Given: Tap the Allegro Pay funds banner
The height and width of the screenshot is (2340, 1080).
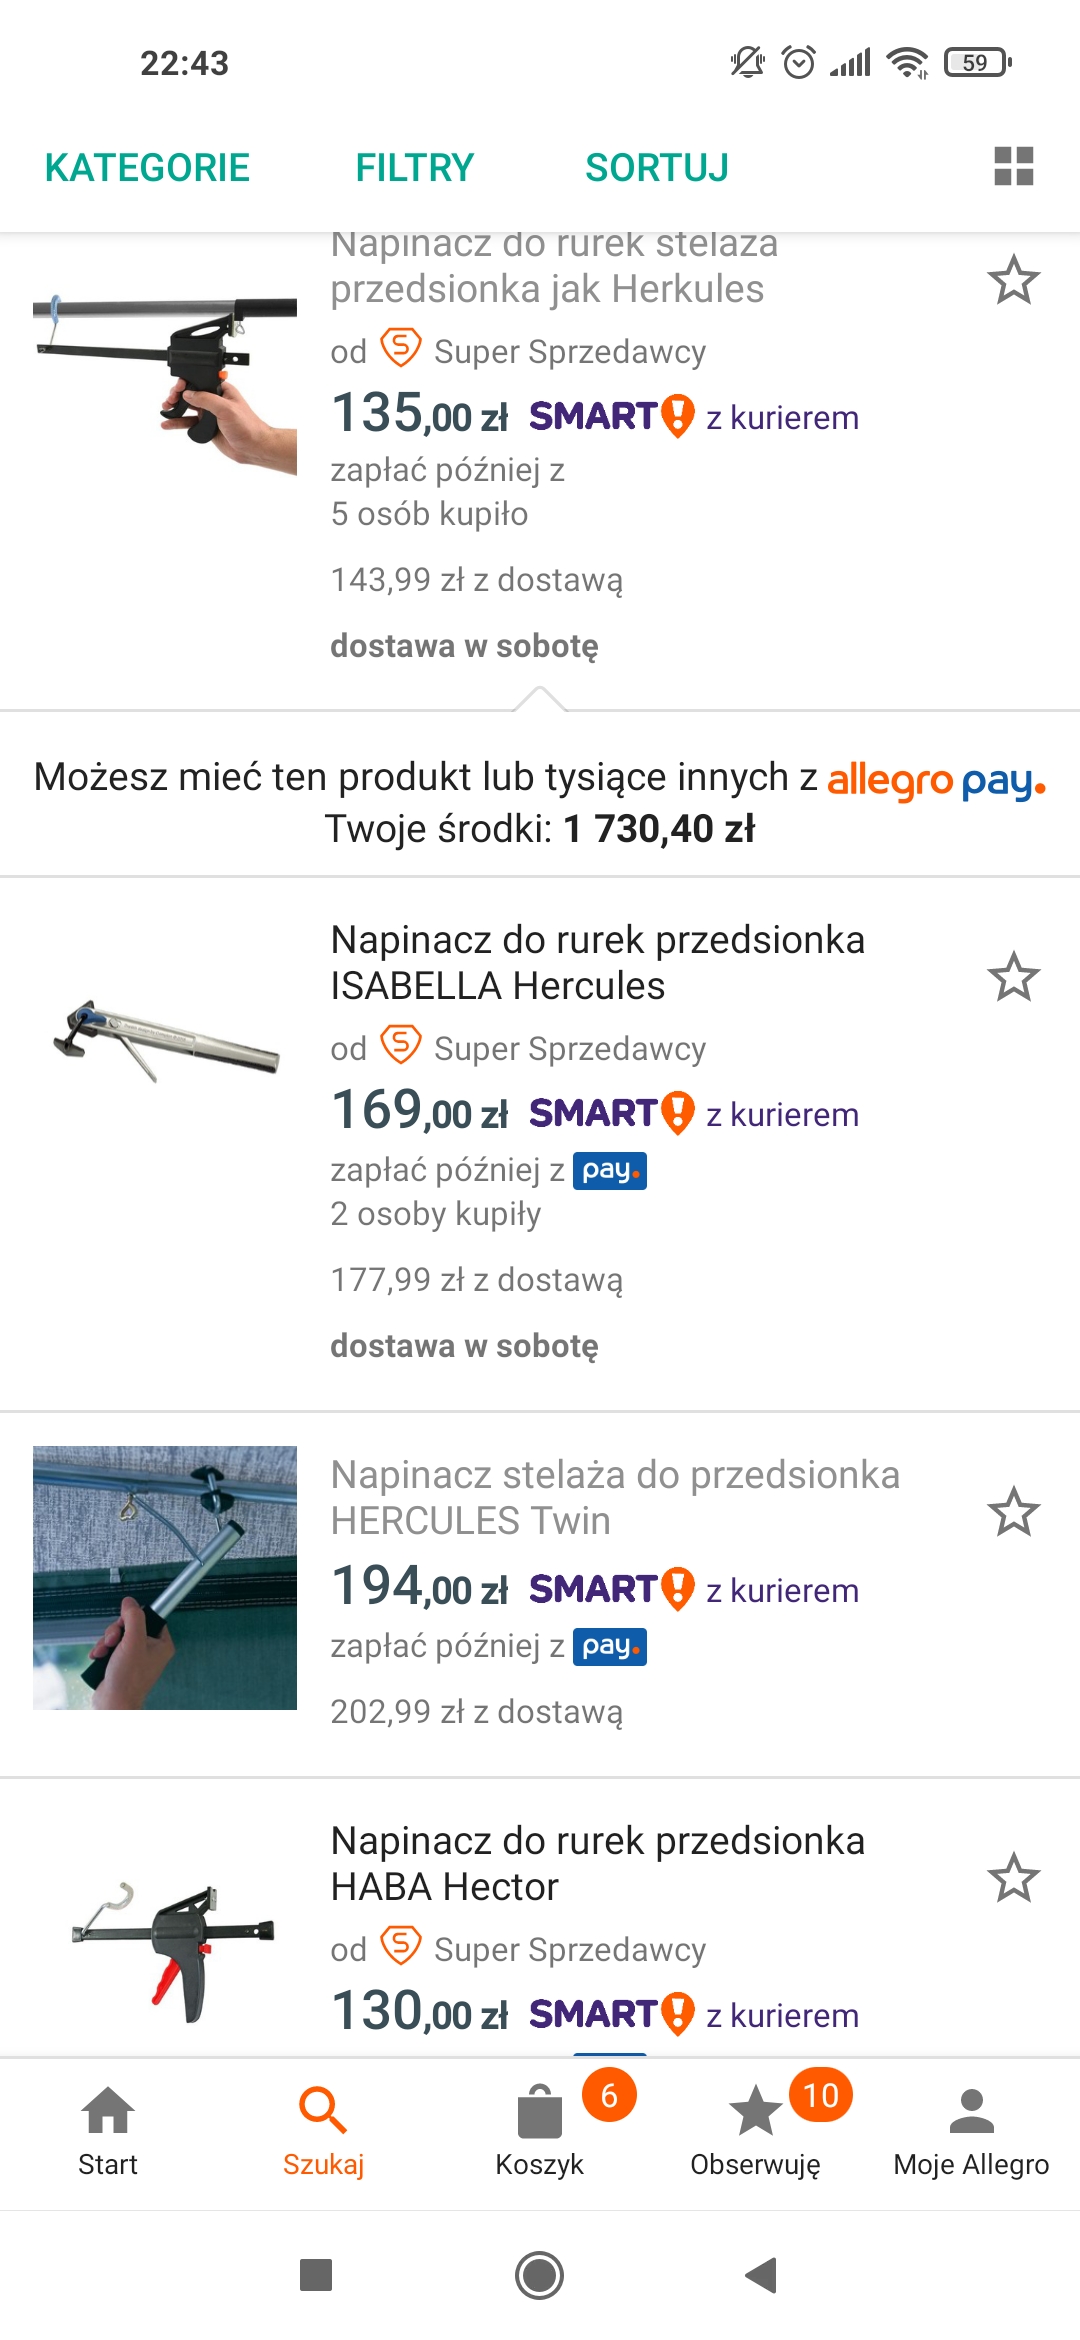Looking at the screenshot, I should pyautogui.click(x=540, y=802).
